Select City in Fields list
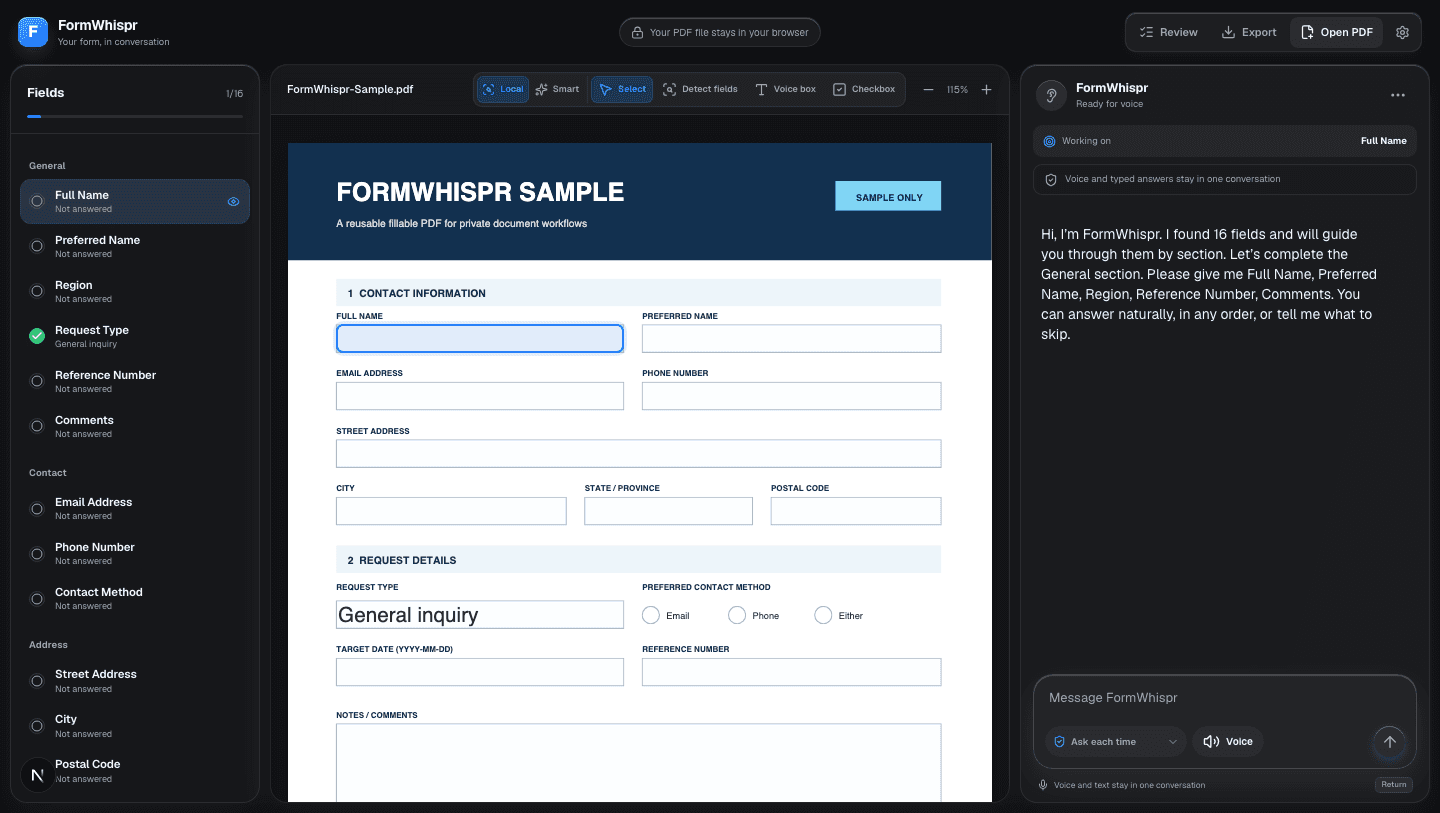The width and height of the screenshot is (1440, 813). coord(135,725)
